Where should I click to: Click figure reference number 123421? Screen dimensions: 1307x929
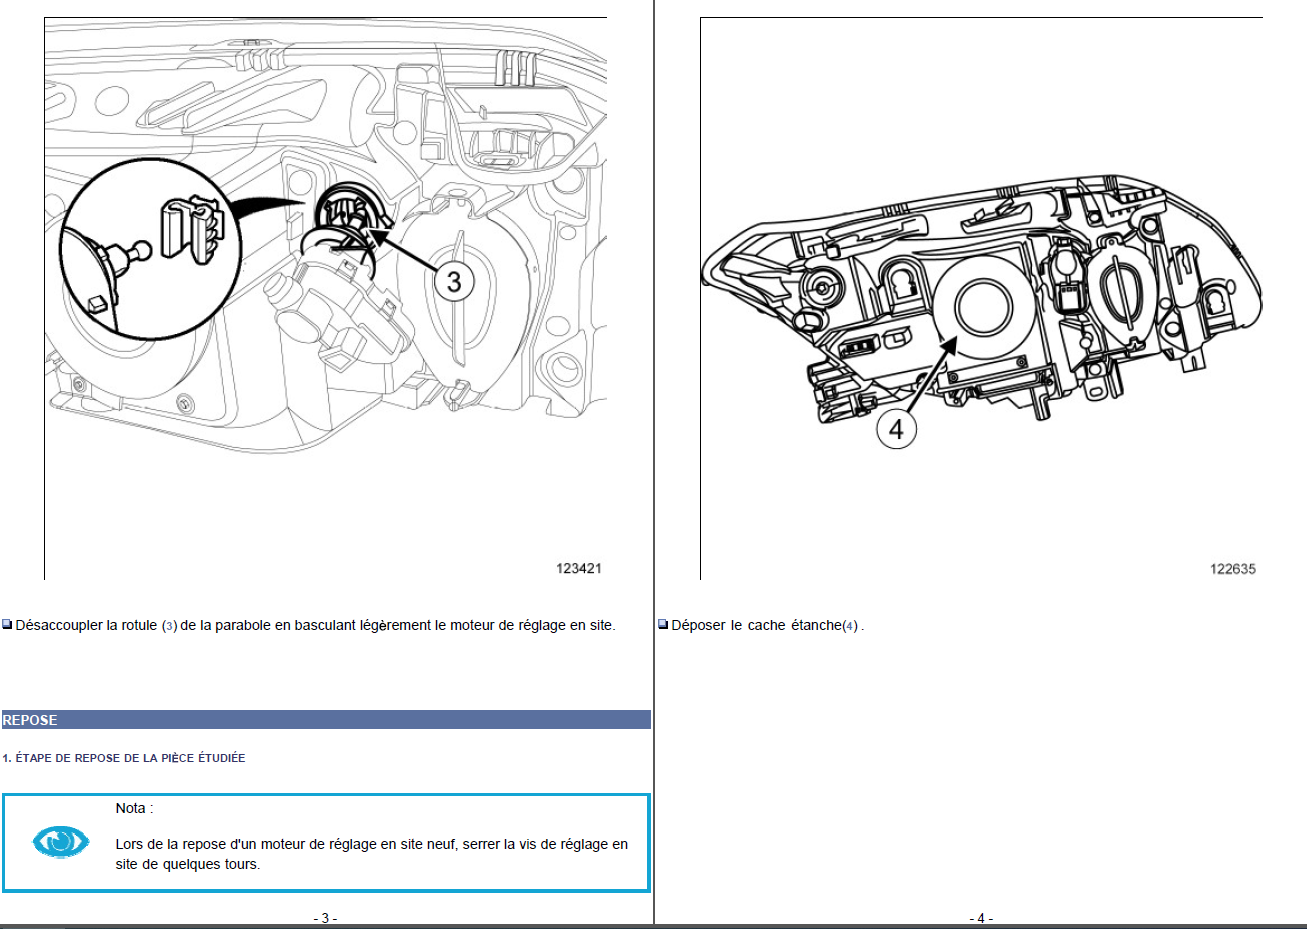tap(579, 568)
